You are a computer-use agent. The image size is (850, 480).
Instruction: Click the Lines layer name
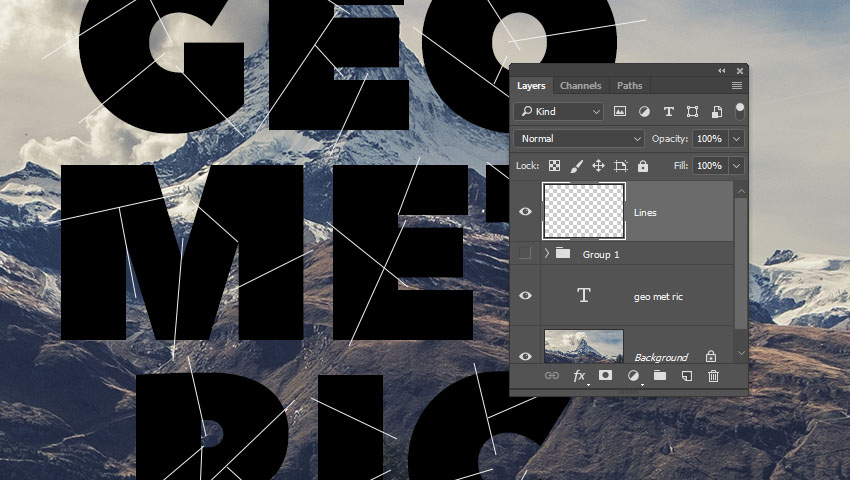point(645,213)
